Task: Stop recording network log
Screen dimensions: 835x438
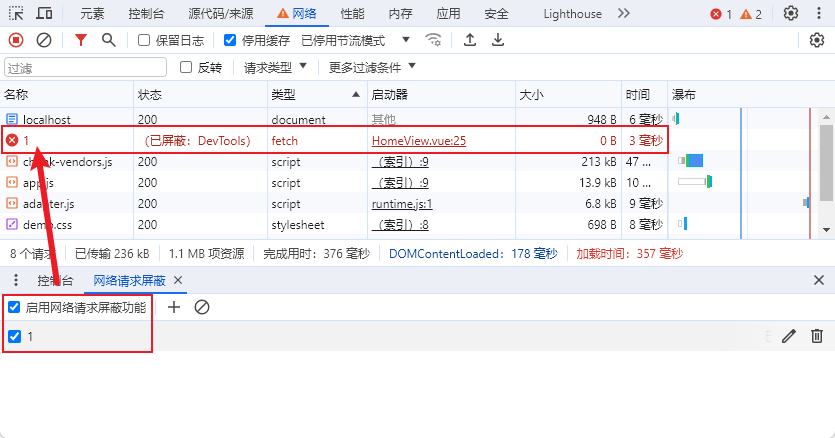Action: [16, 40]
